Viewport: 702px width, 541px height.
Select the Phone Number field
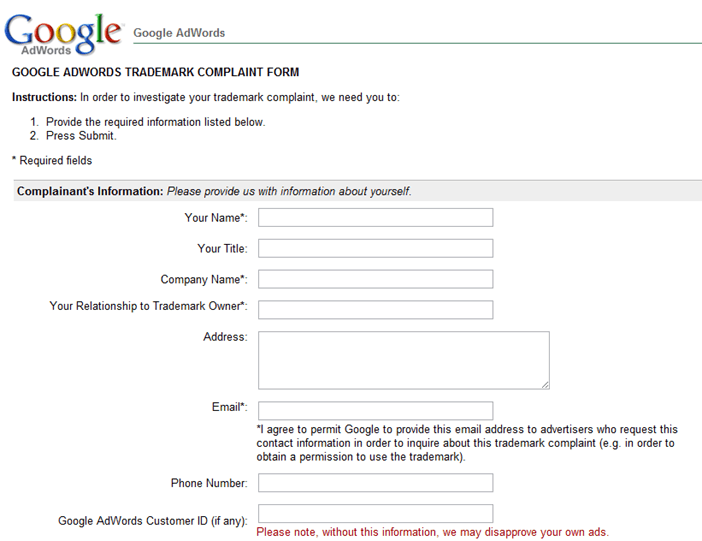click(376, 483)
